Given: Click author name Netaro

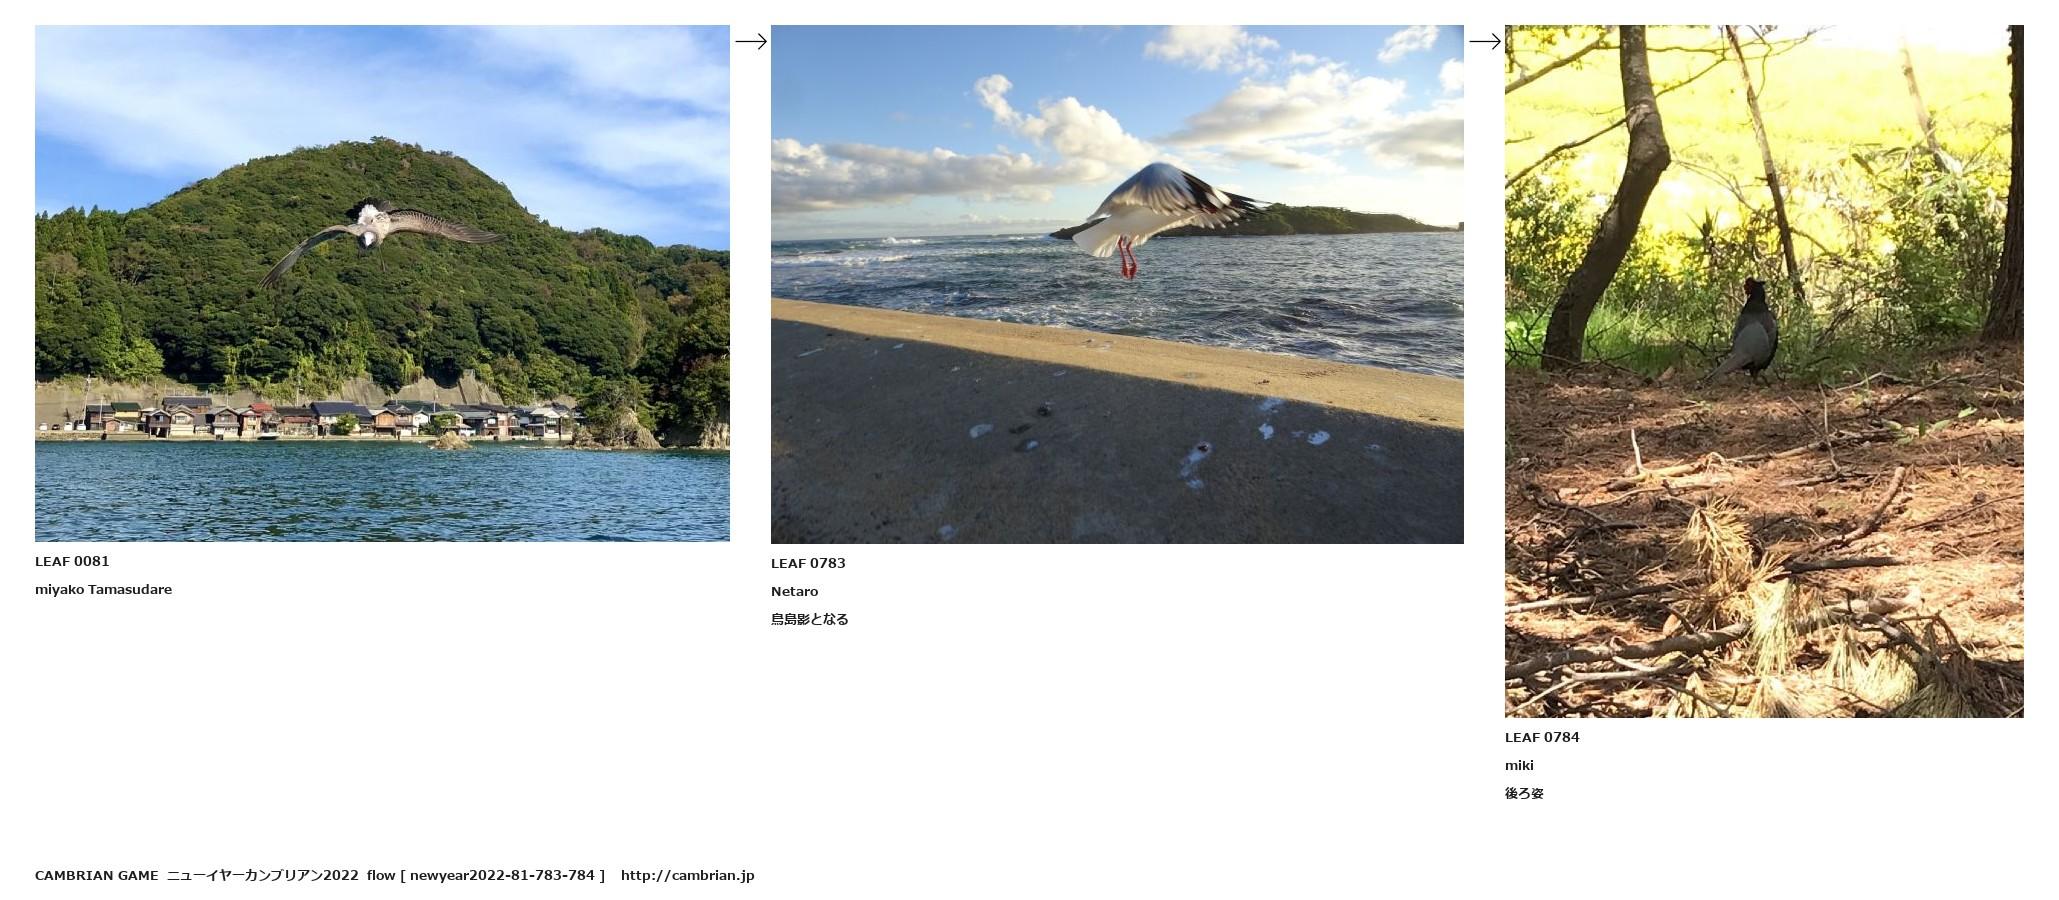Looking at the screenshot, I should coord(794,591).
